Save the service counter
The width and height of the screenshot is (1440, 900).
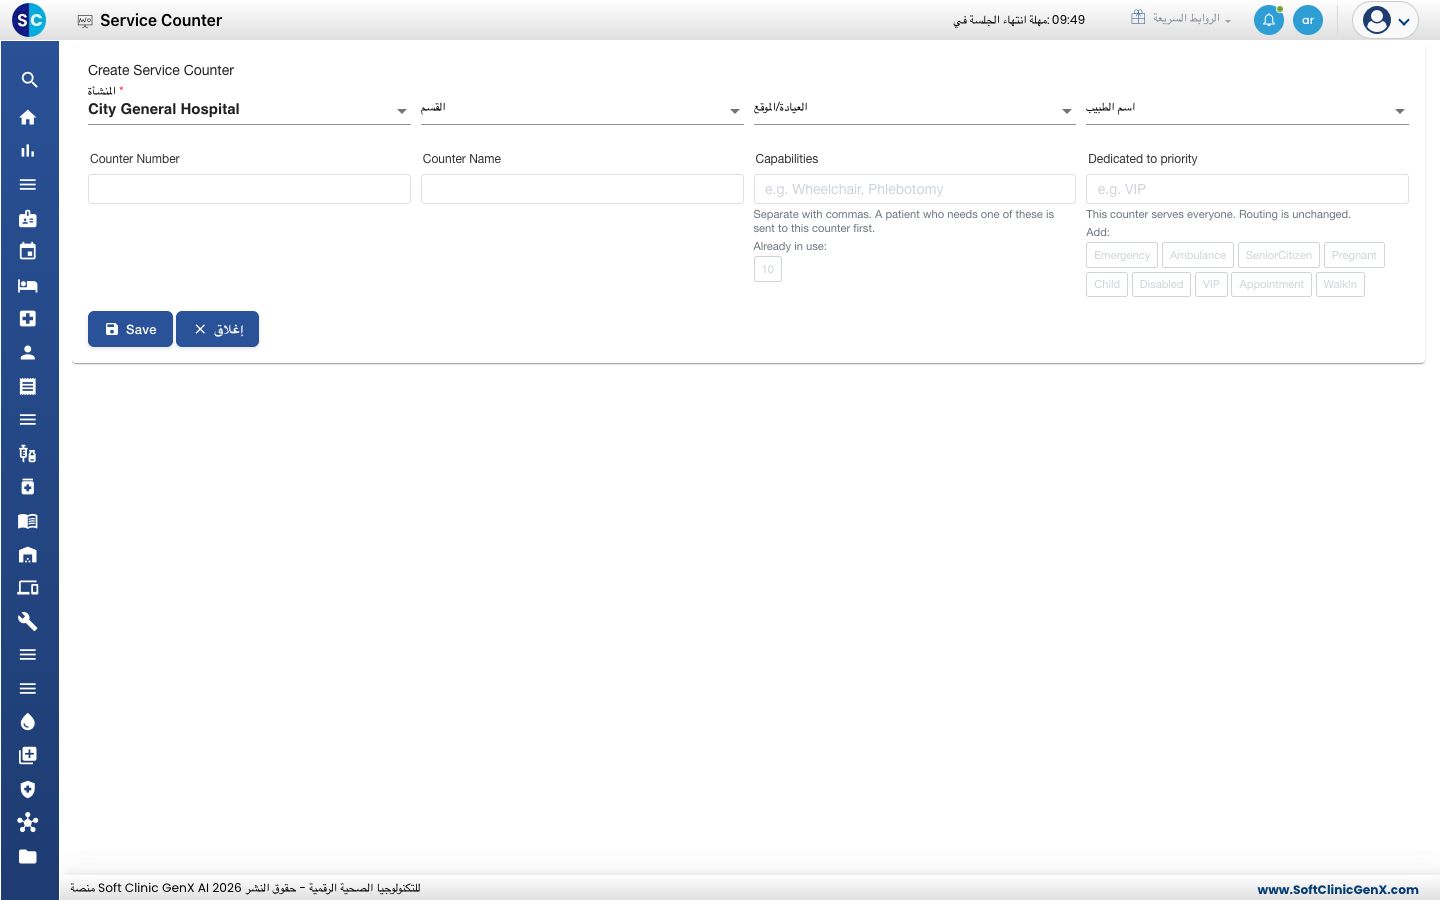coord(130,329)
